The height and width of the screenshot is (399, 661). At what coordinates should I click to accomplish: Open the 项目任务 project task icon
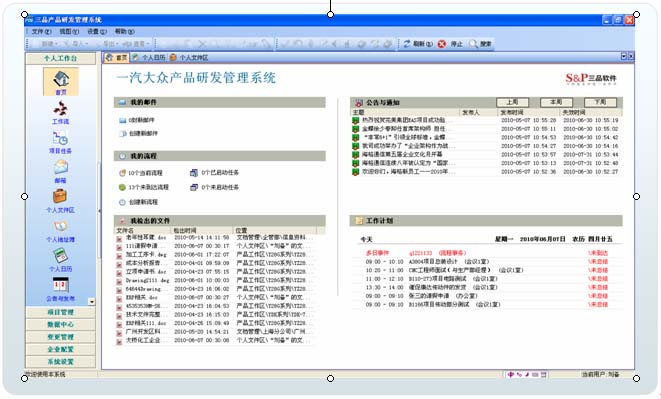point(60,138)
